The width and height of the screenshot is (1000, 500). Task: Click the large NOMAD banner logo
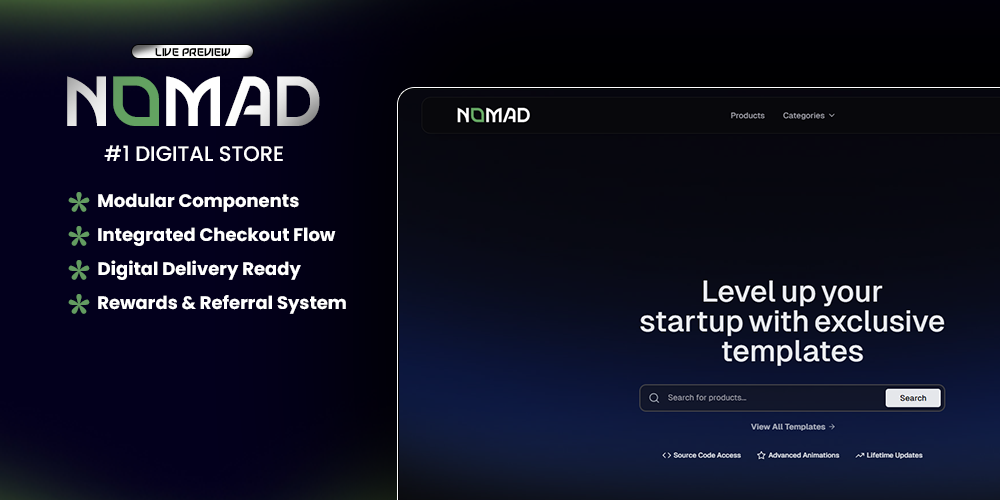click(x=193, y=101)
